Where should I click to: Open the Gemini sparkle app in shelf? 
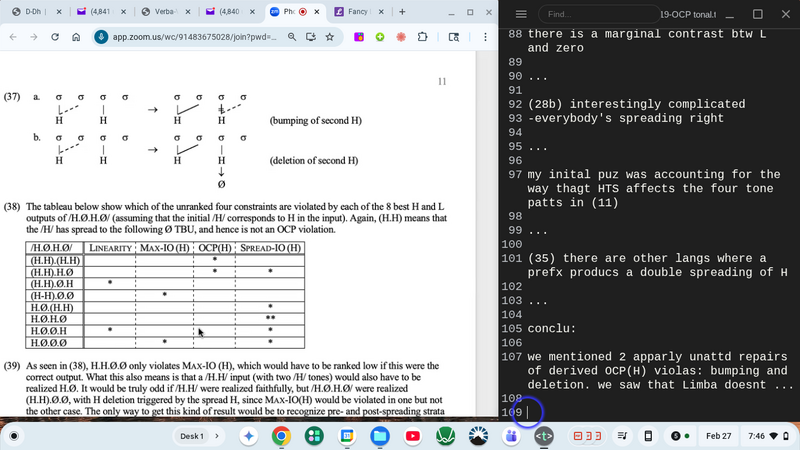248,436
